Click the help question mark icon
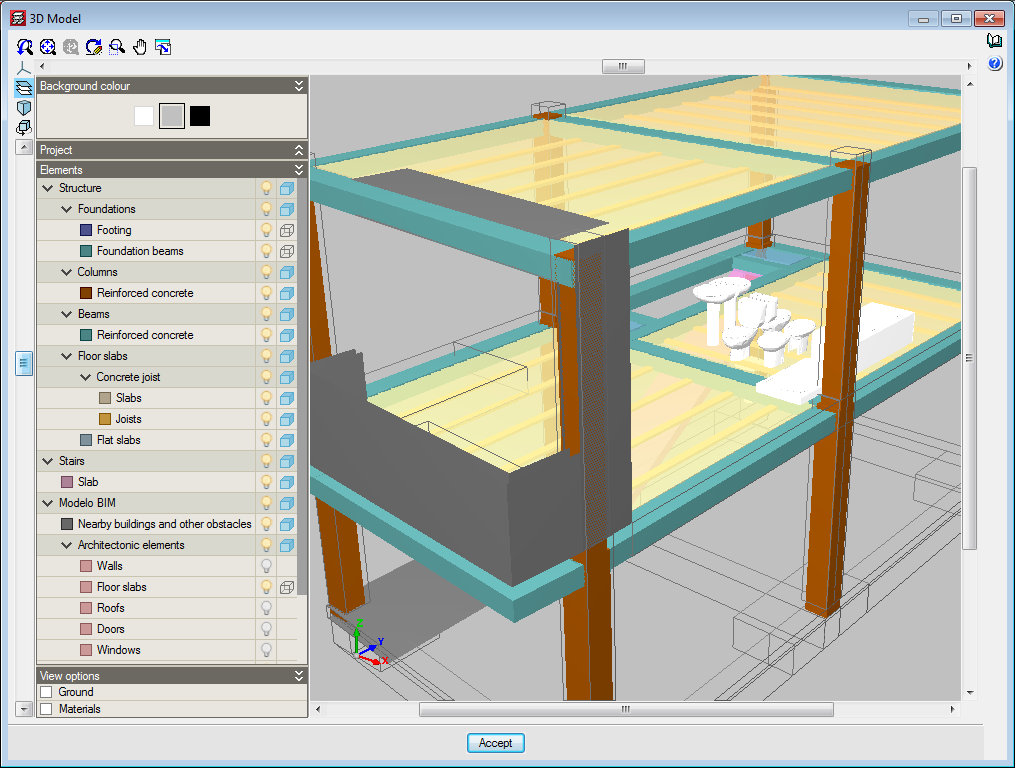 pyautogui.click(x=995, y=64)
